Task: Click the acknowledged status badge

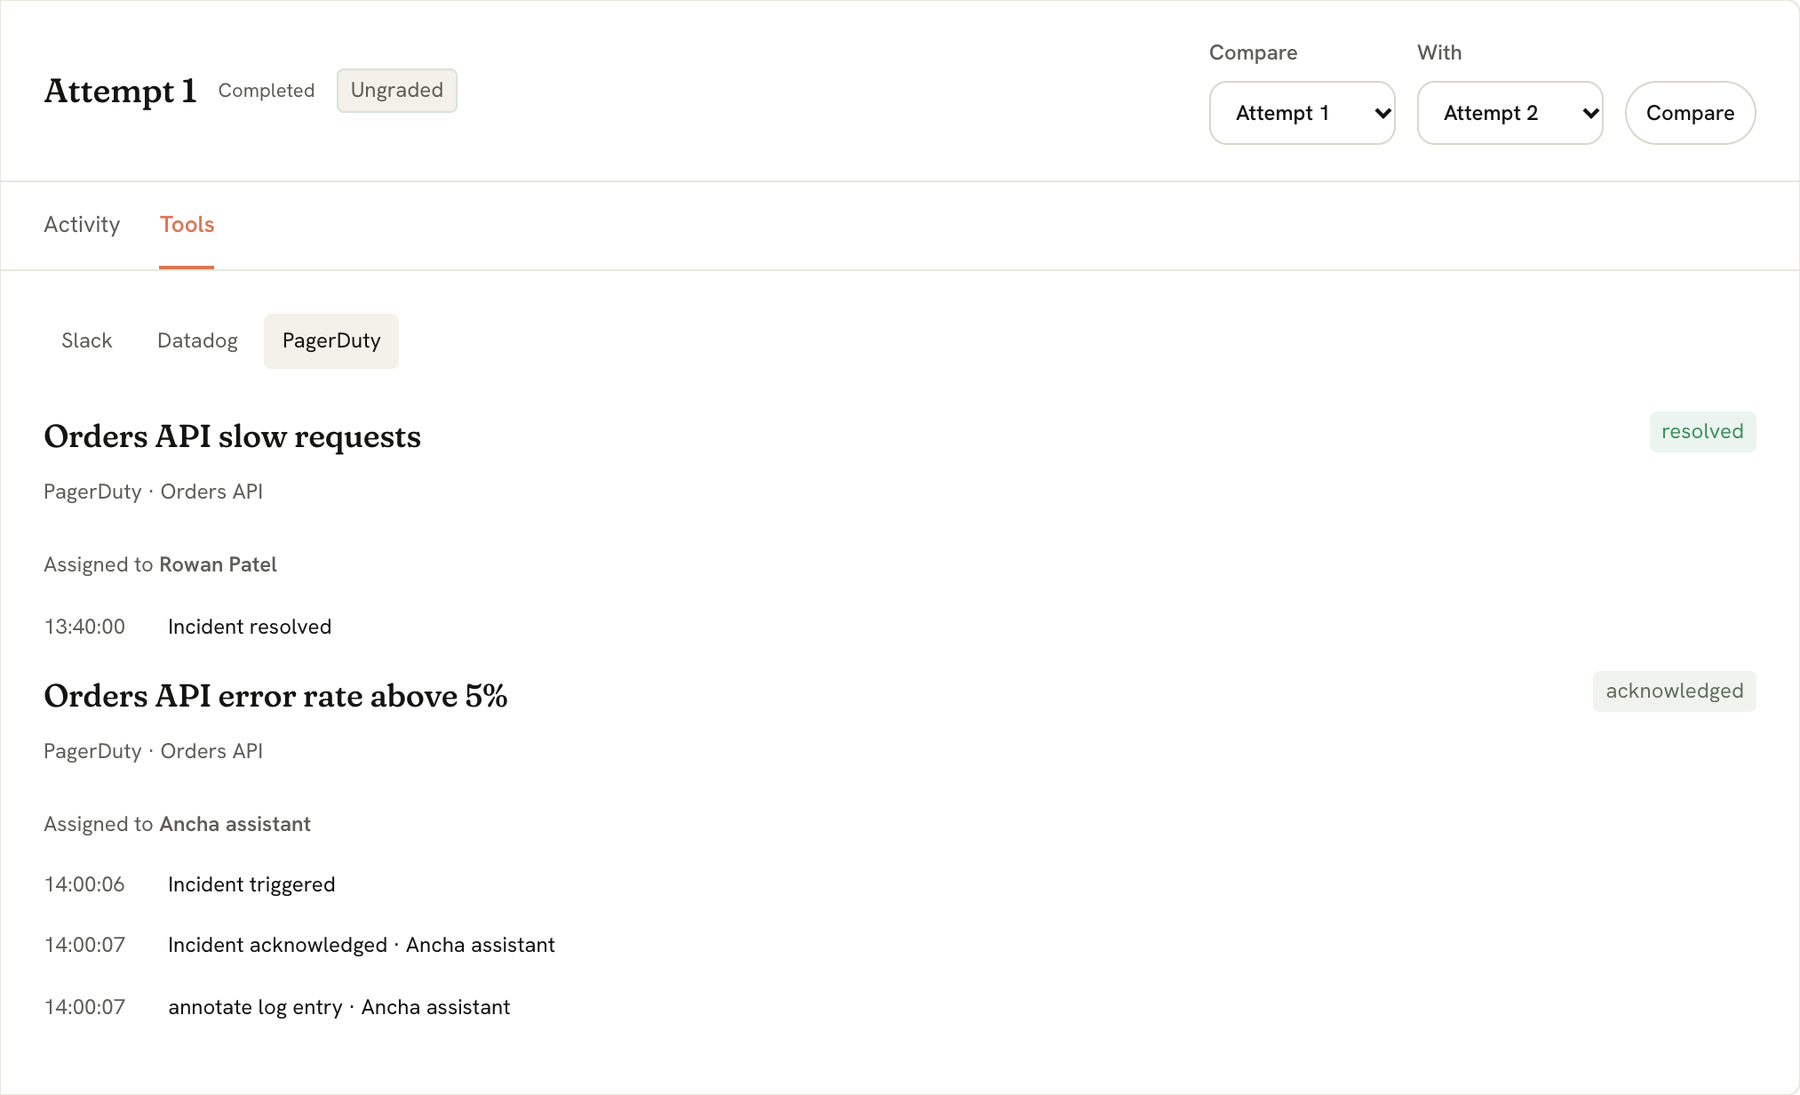Action: click(1674, 692)
